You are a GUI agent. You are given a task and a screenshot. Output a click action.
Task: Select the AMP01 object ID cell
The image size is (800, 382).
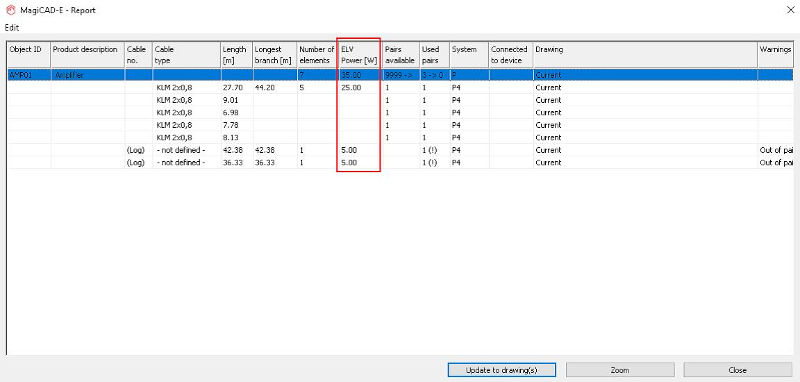[x=29, y=75]
